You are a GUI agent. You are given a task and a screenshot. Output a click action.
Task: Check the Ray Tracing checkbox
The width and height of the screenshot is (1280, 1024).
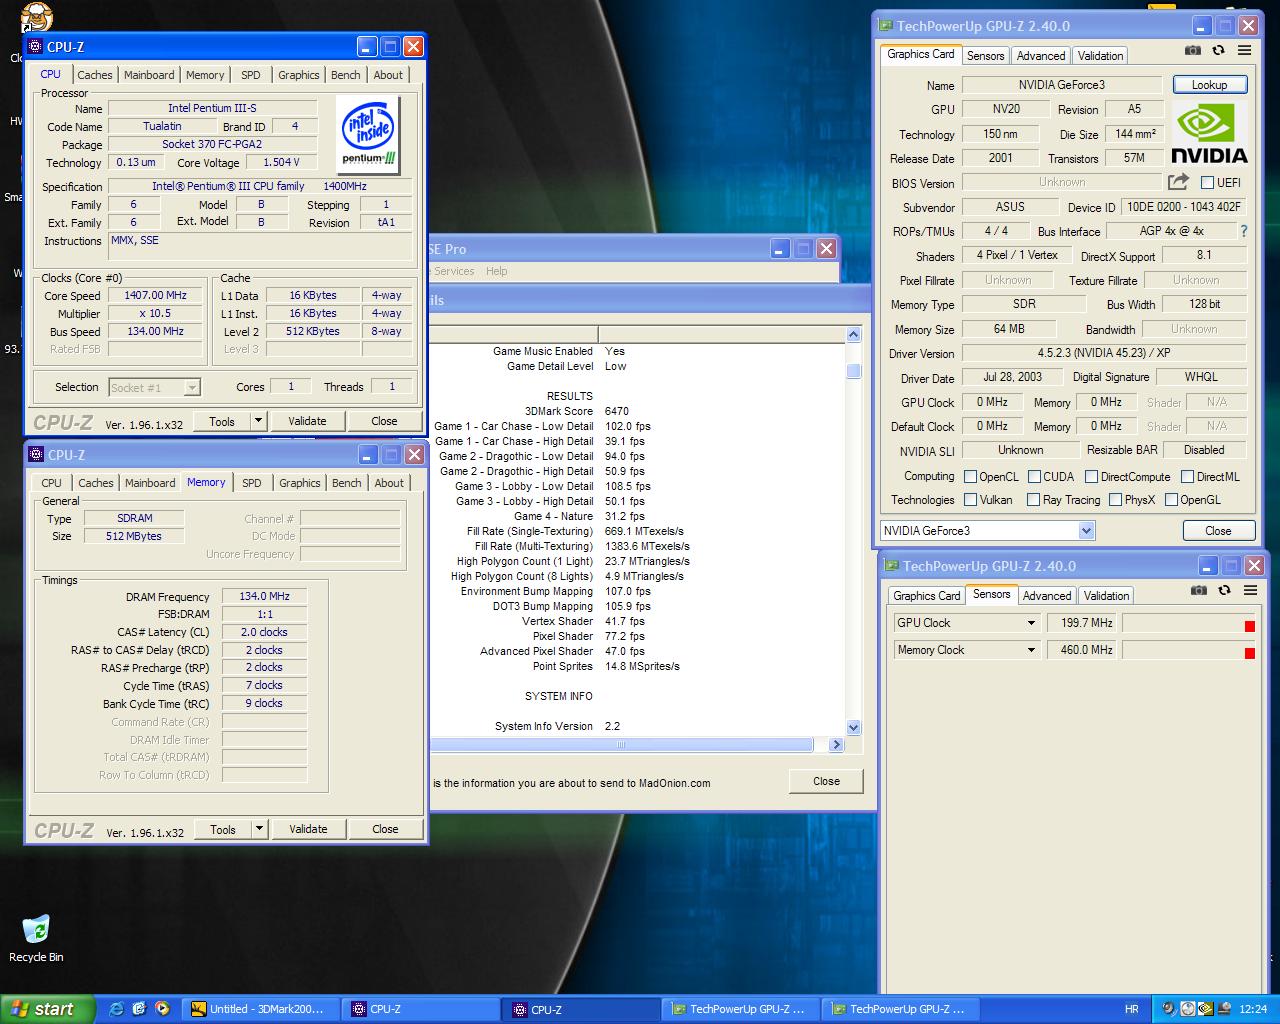[x=1031, y=500]
